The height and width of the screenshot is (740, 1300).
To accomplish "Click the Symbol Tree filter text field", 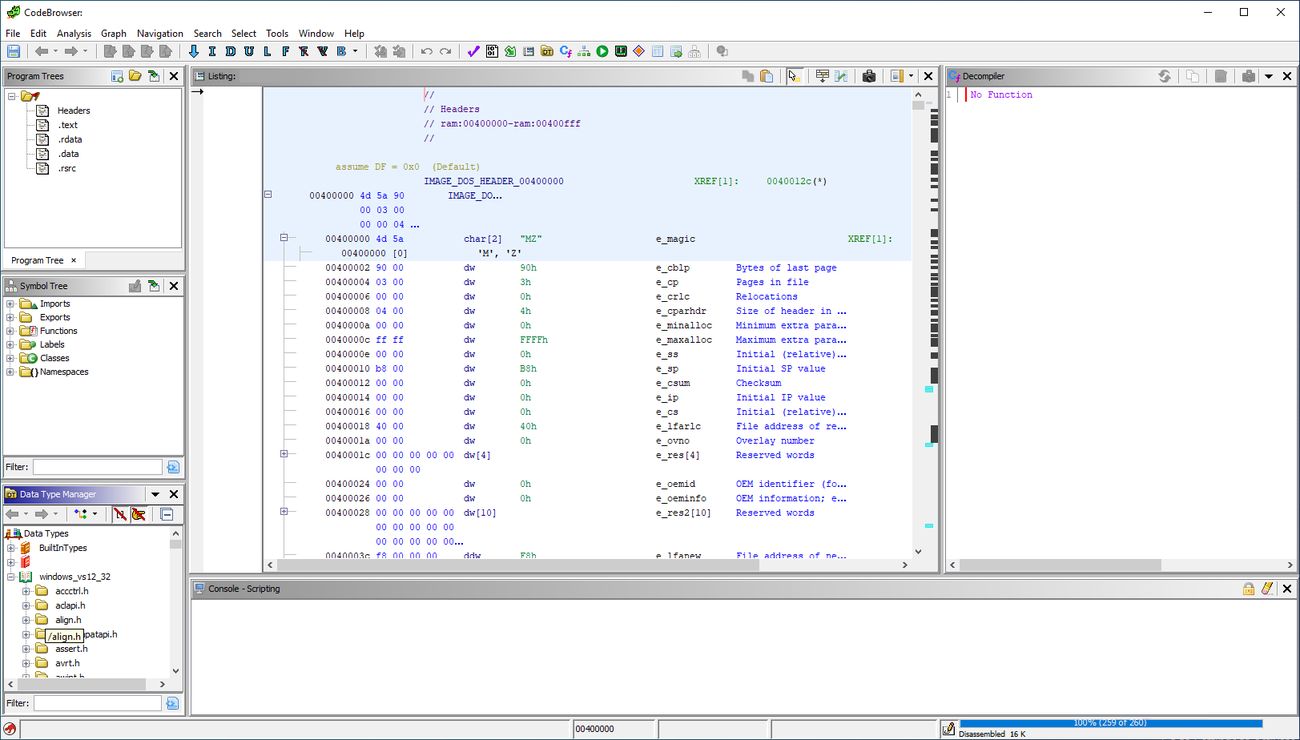I will (97, 467).
